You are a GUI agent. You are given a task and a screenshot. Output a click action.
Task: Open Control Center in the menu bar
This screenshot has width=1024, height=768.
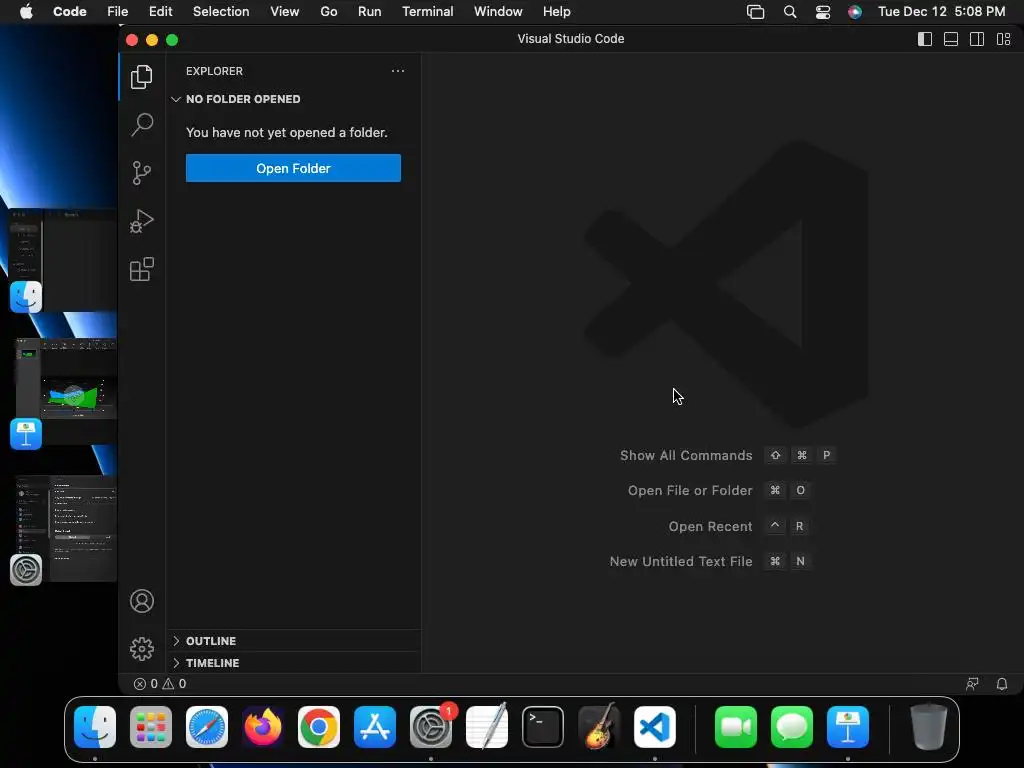pos(823,12)
